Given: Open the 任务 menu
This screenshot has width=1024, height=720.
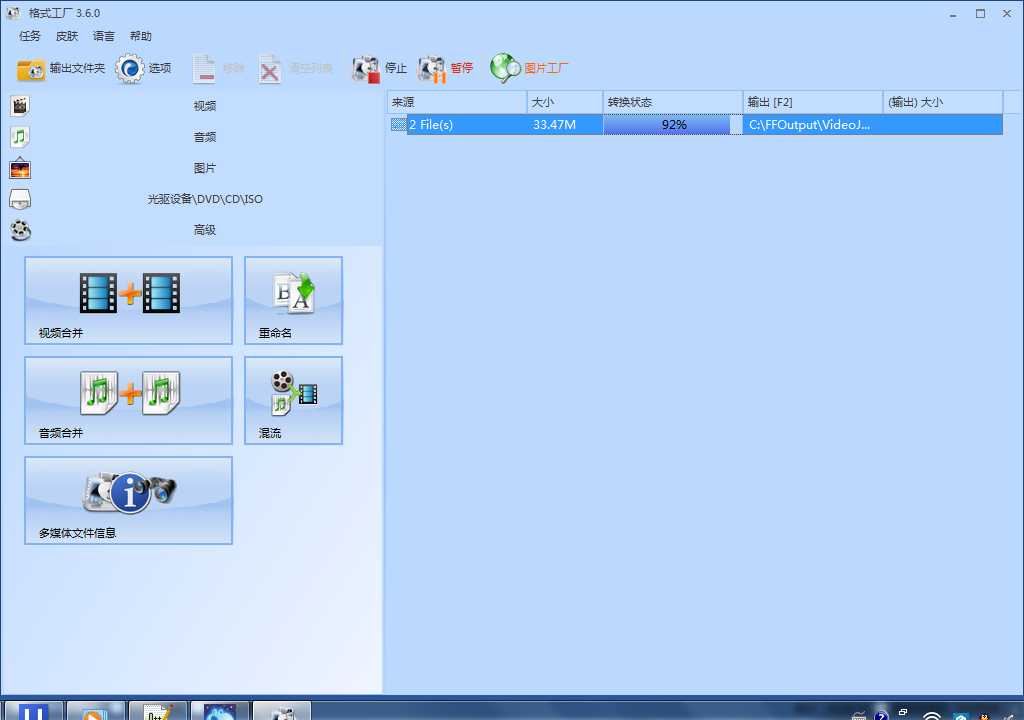Looking at the screenshot, I should 29,36.
